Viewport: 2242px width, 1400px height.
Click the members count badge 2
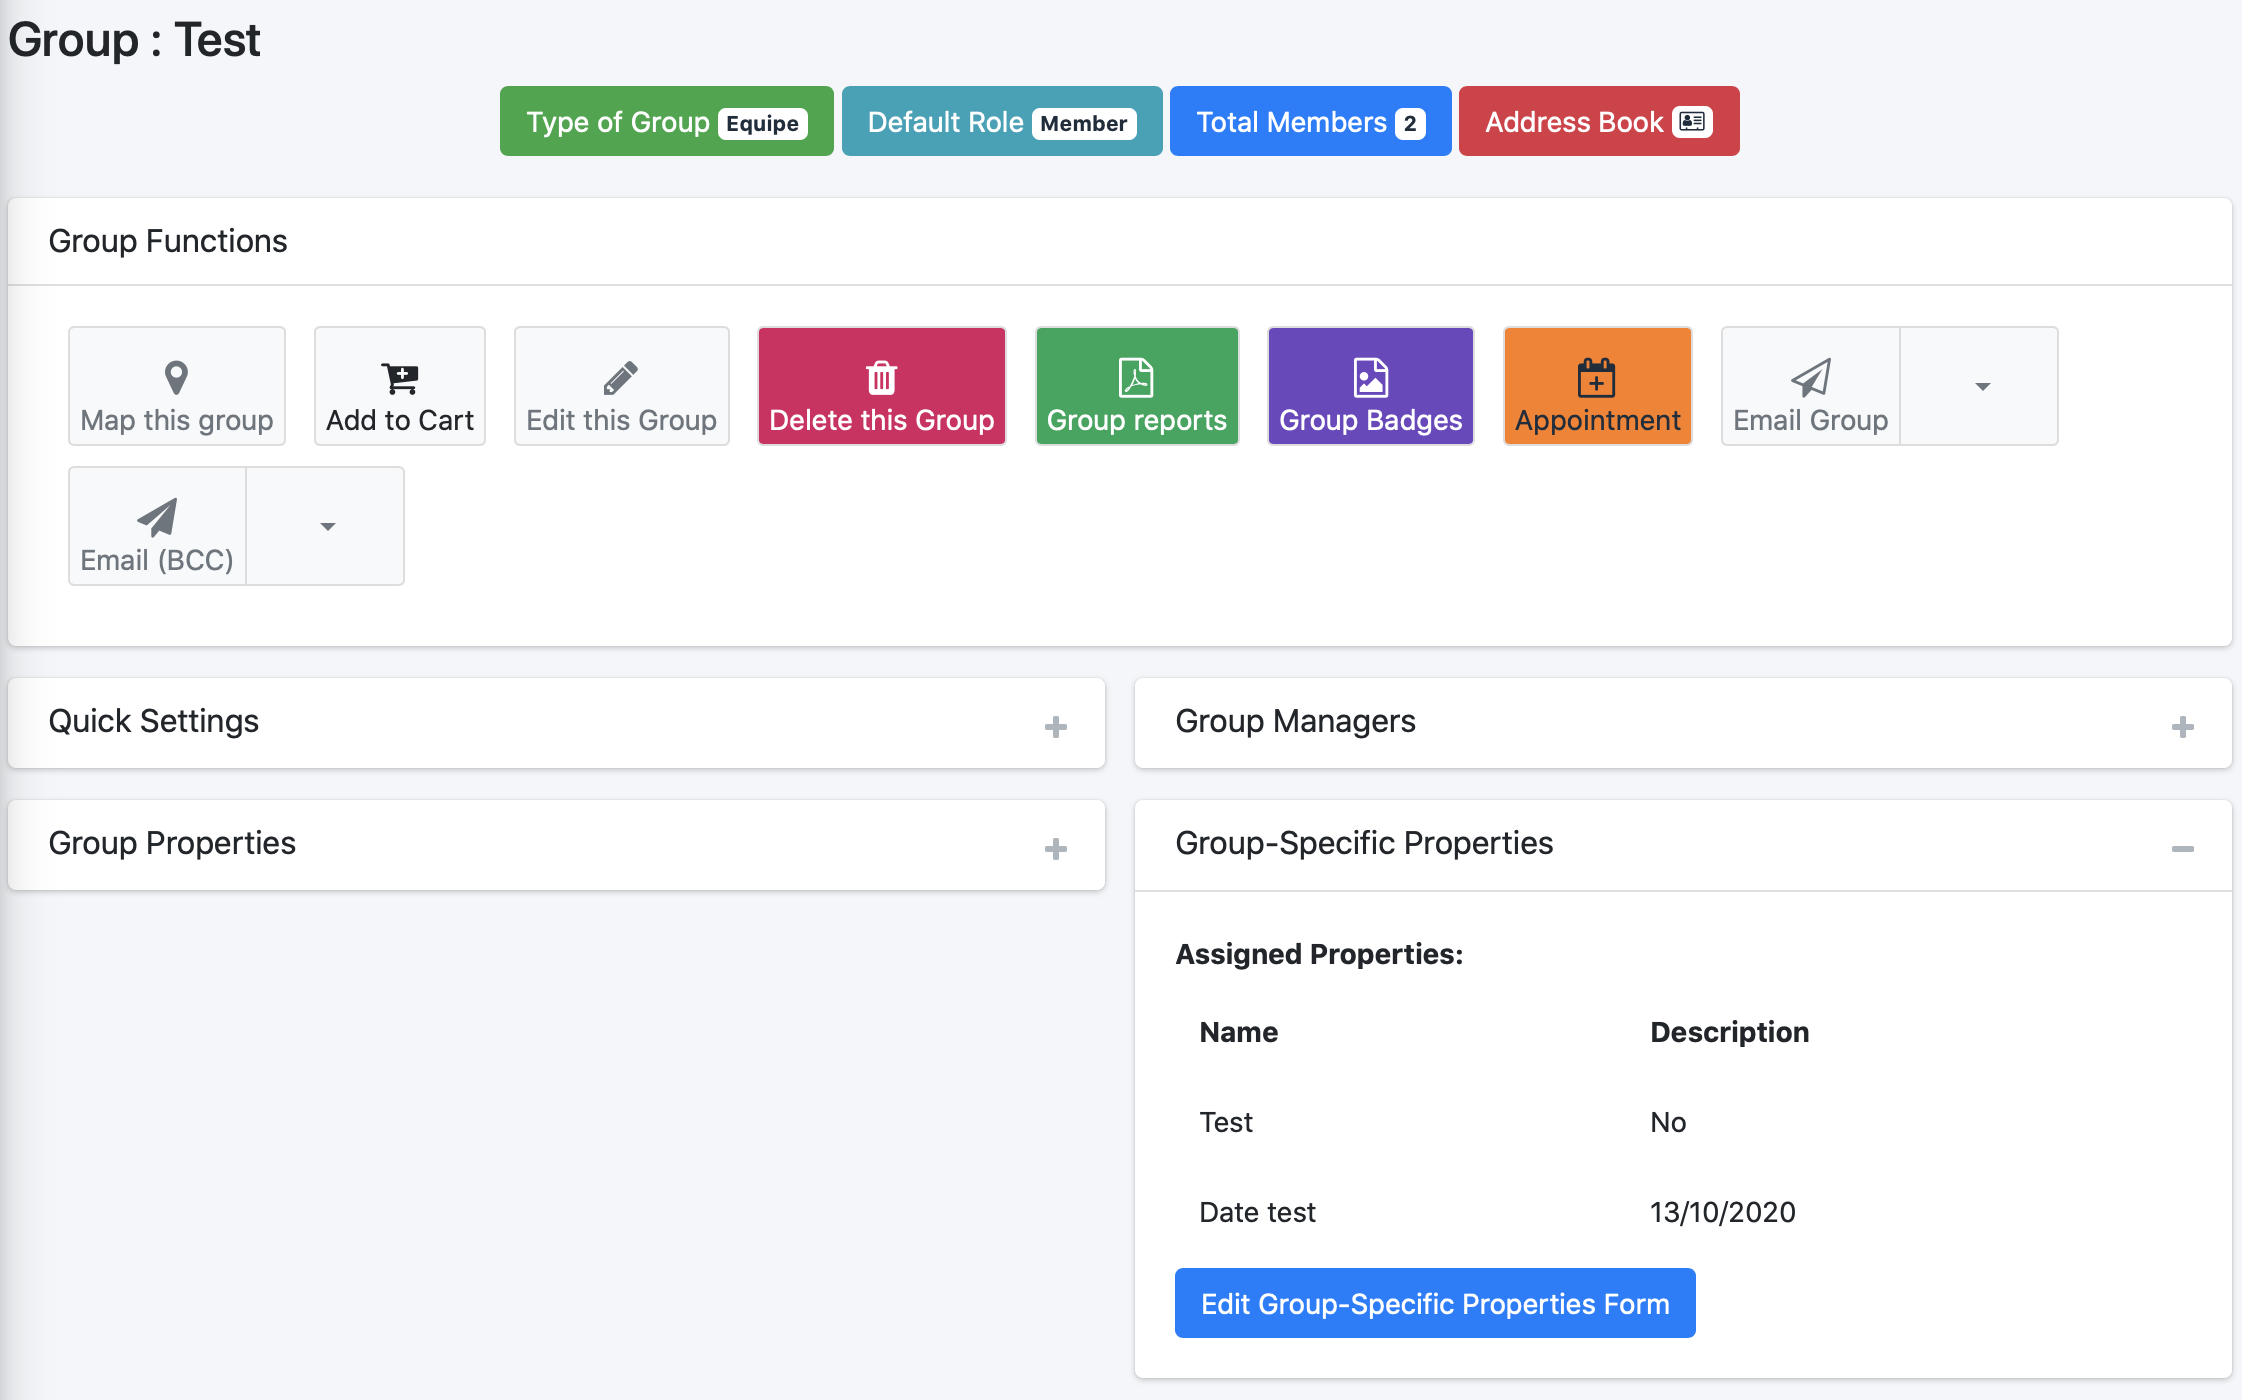[x=1410, y=123]
